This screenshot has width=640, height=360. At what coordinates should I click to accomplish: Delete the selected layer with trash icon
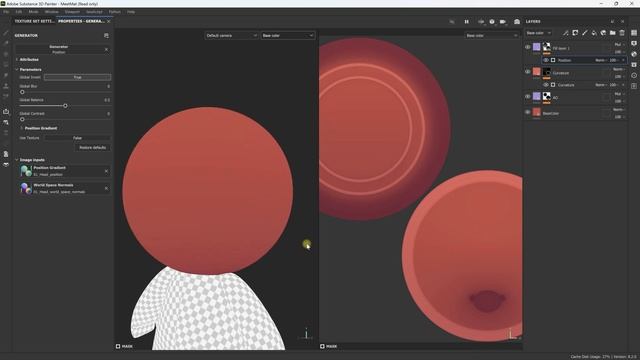[x=622, y=33]
